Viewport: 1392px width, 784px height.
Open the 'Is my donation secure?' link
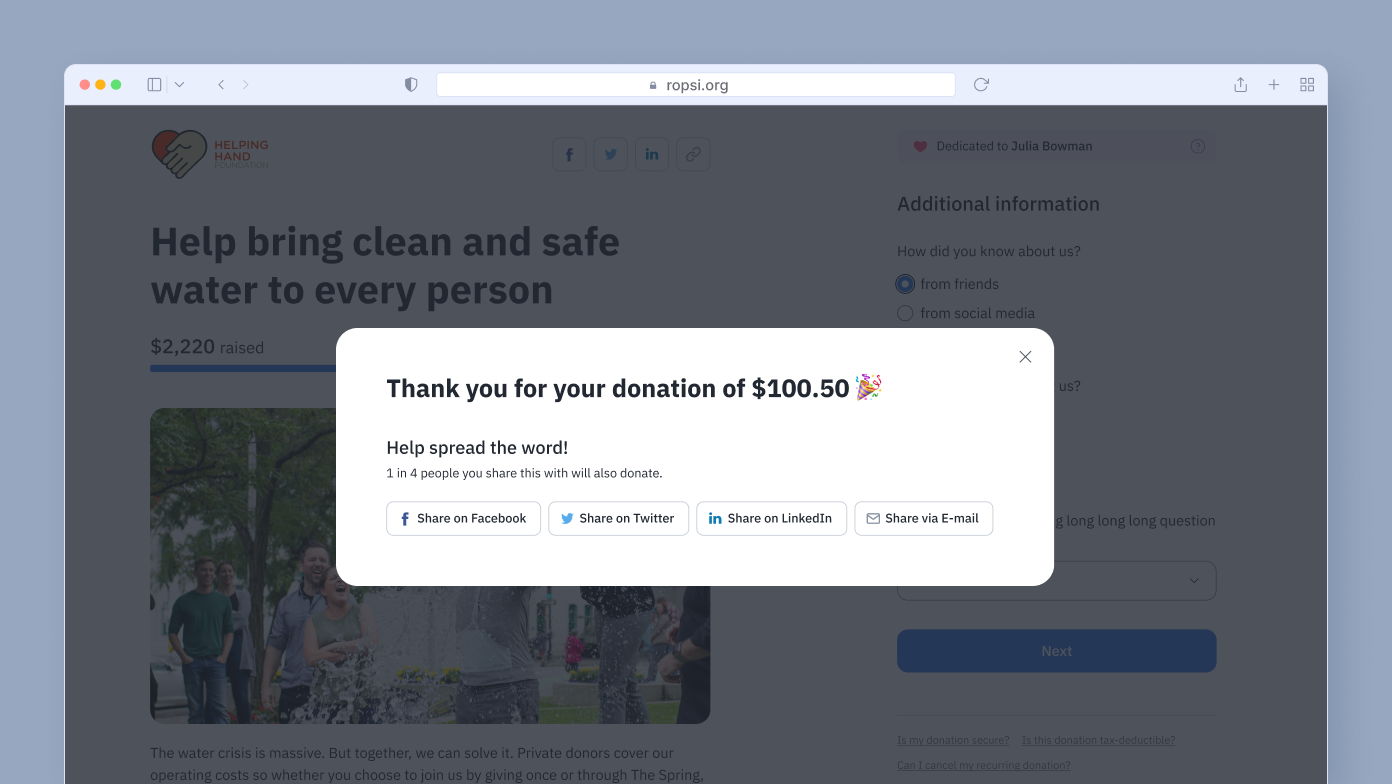(x=953, y=740)
